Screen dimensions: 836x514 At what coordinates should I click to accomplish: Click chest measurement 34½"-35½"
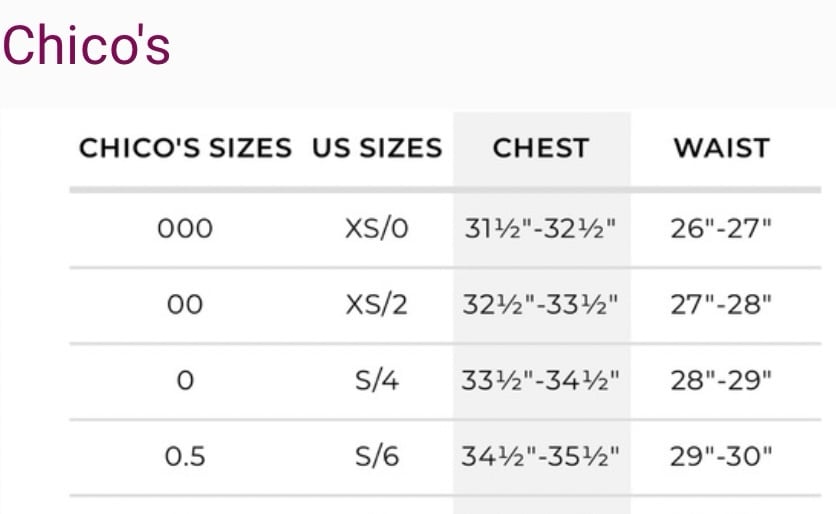(x=540, y=456)
